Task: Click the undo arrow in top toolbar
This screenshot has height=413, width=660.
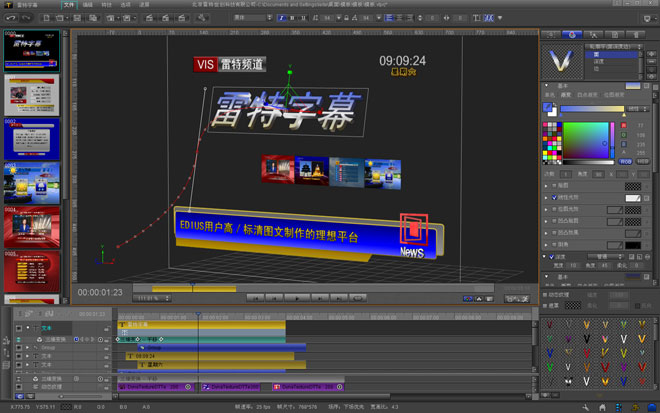Action: pos(12,17)
